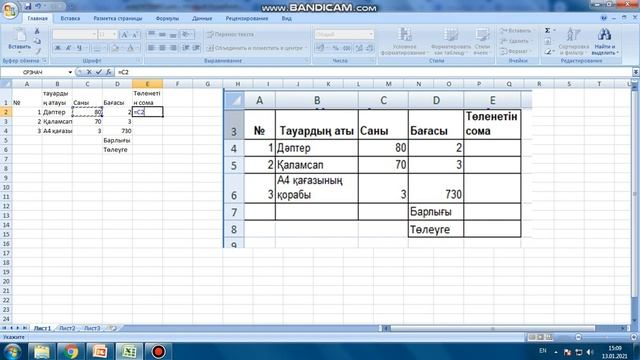This screenshot has width=640, height=360.
Task: Click Delete cells (Удалить) in Cells group
Action: [515, 41]
